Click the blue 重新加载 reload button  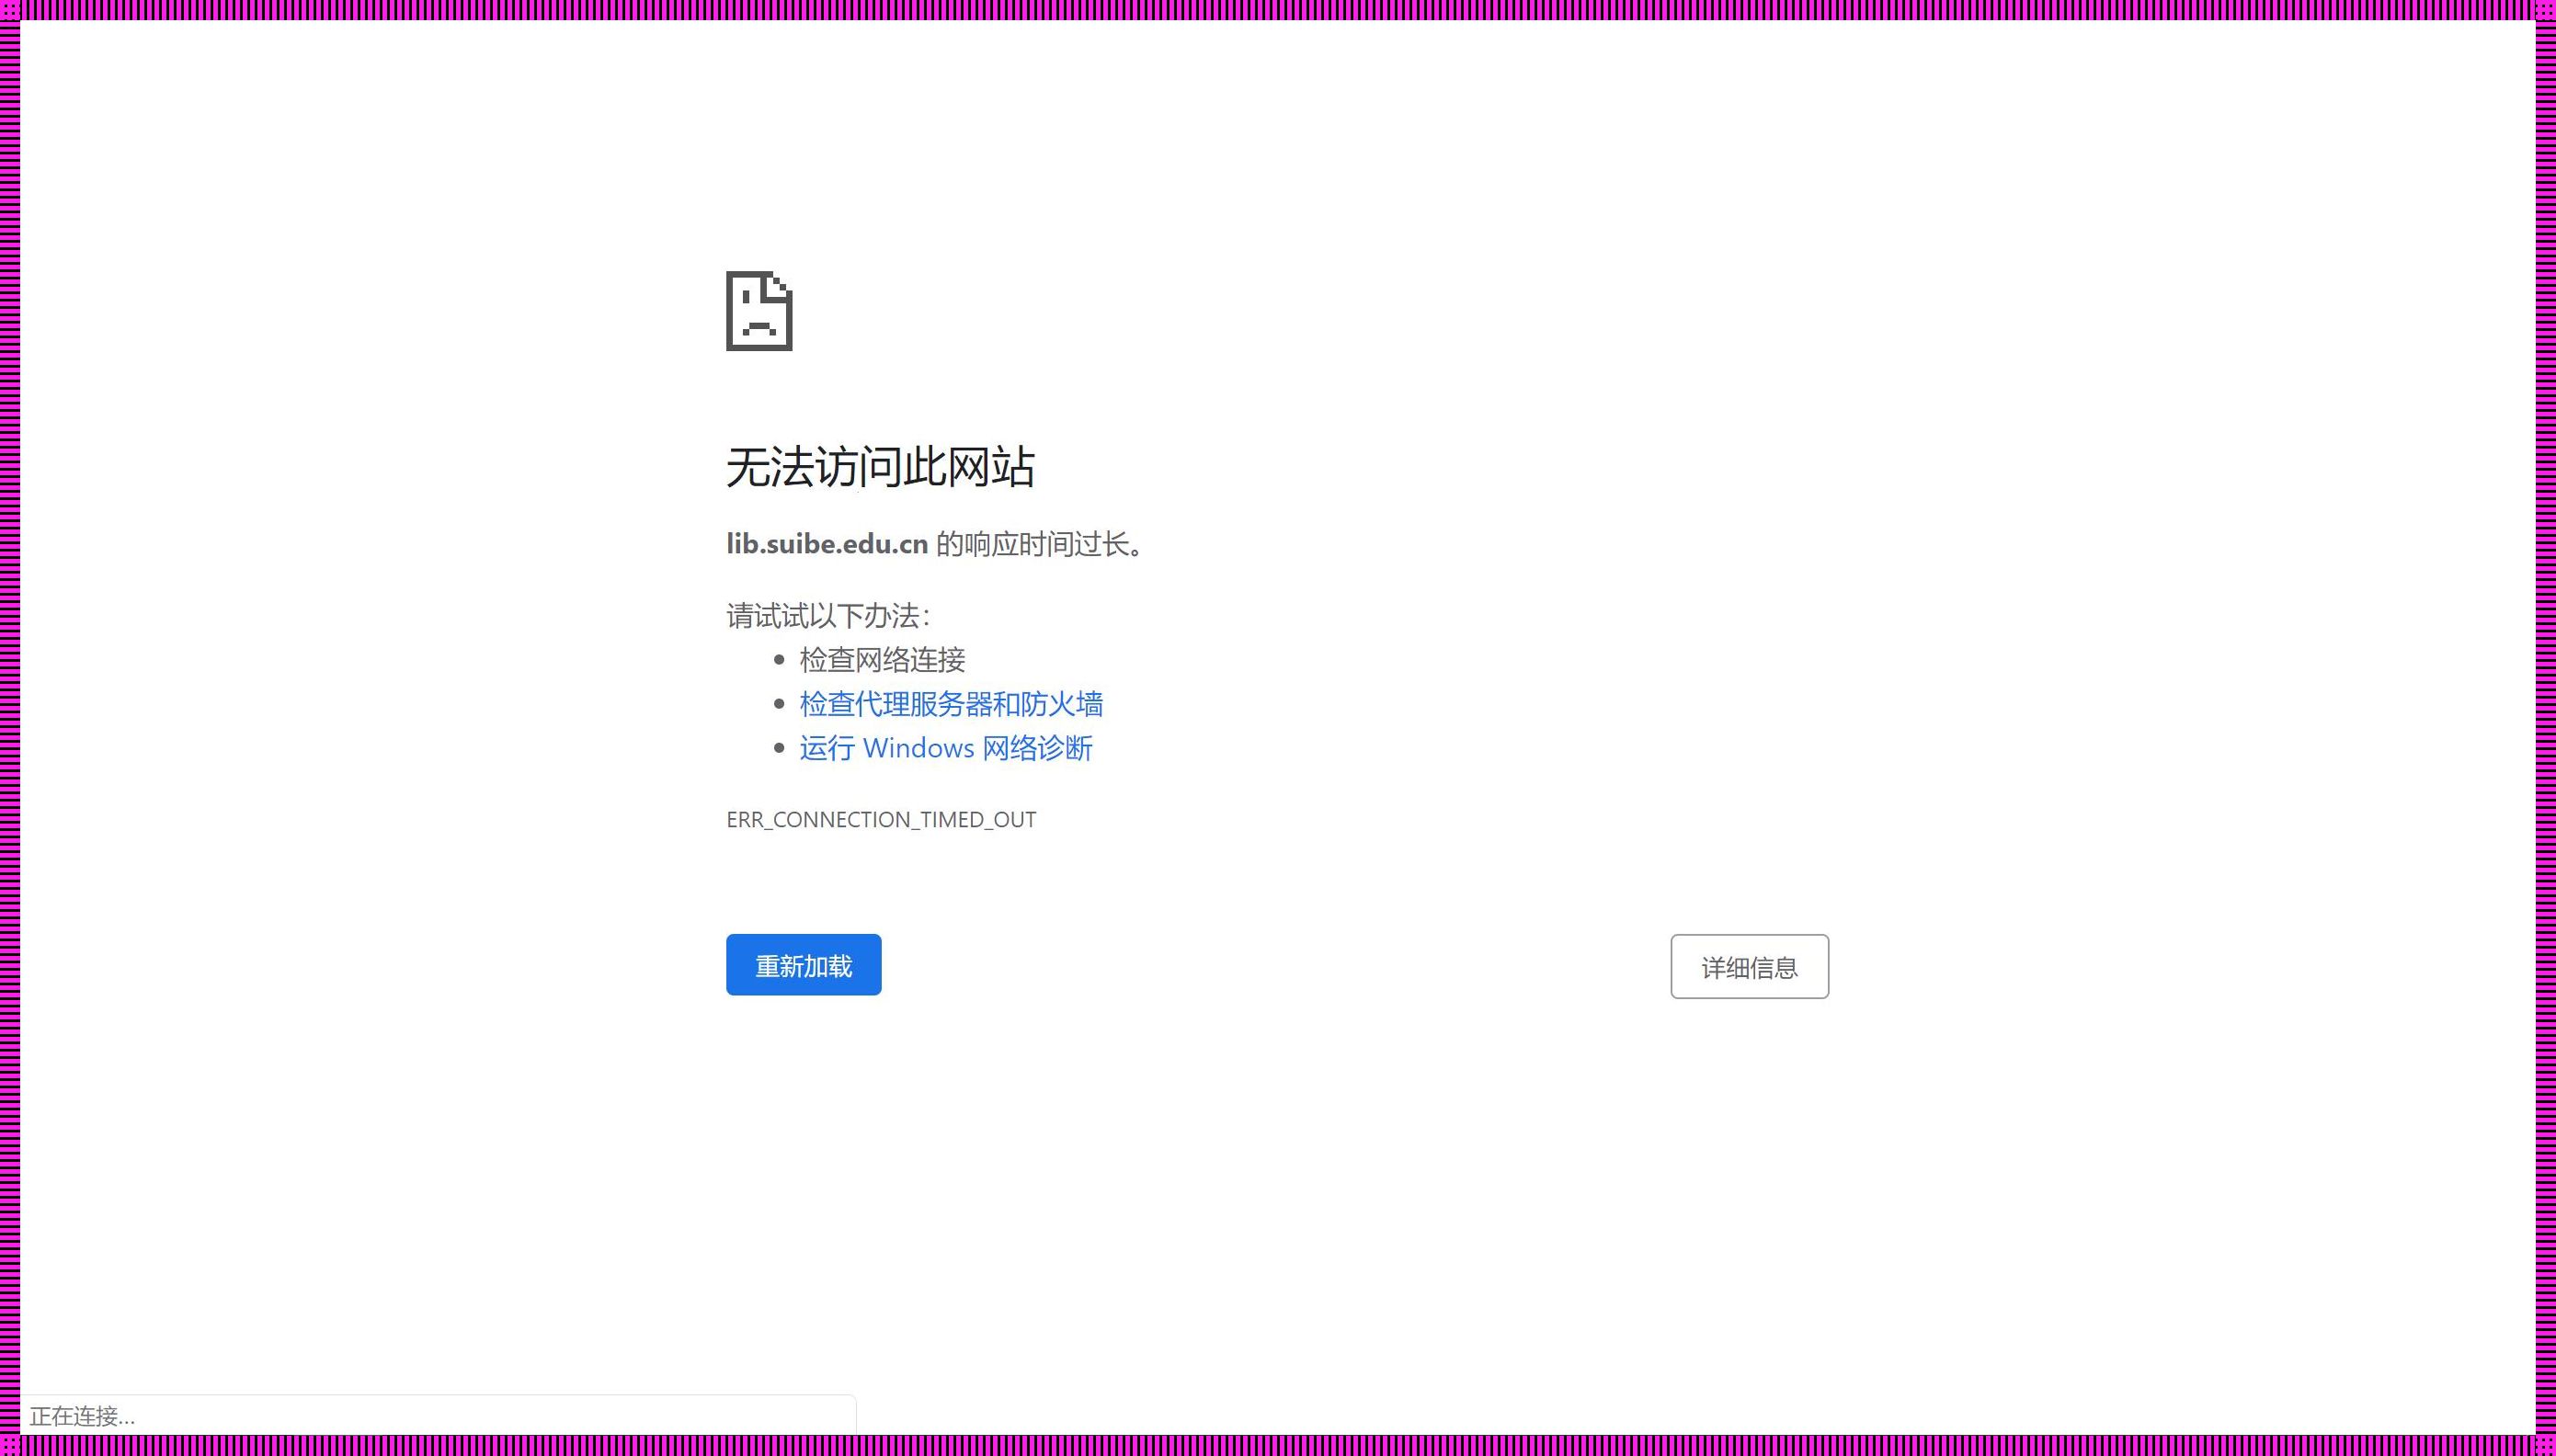[803, 964]
